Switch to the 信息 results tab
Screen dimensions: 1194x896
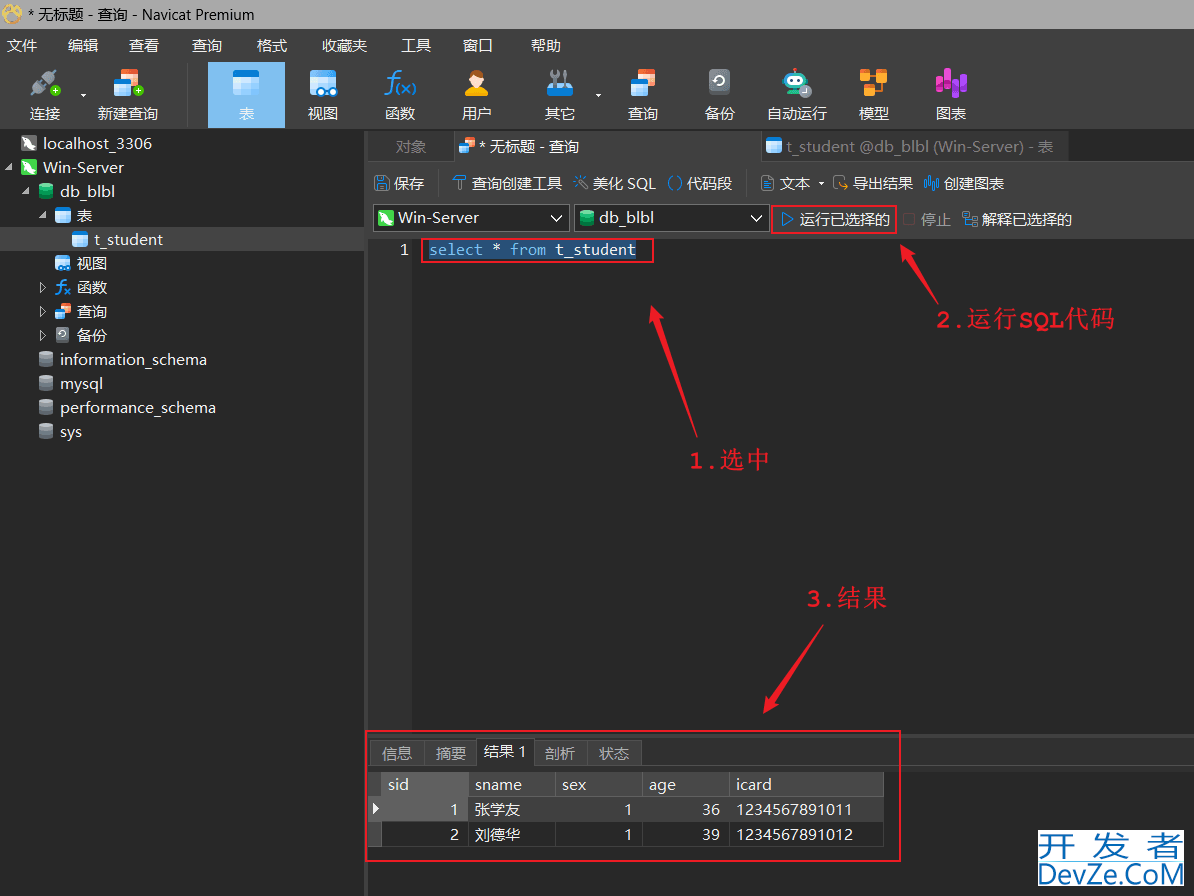point(397,753)
